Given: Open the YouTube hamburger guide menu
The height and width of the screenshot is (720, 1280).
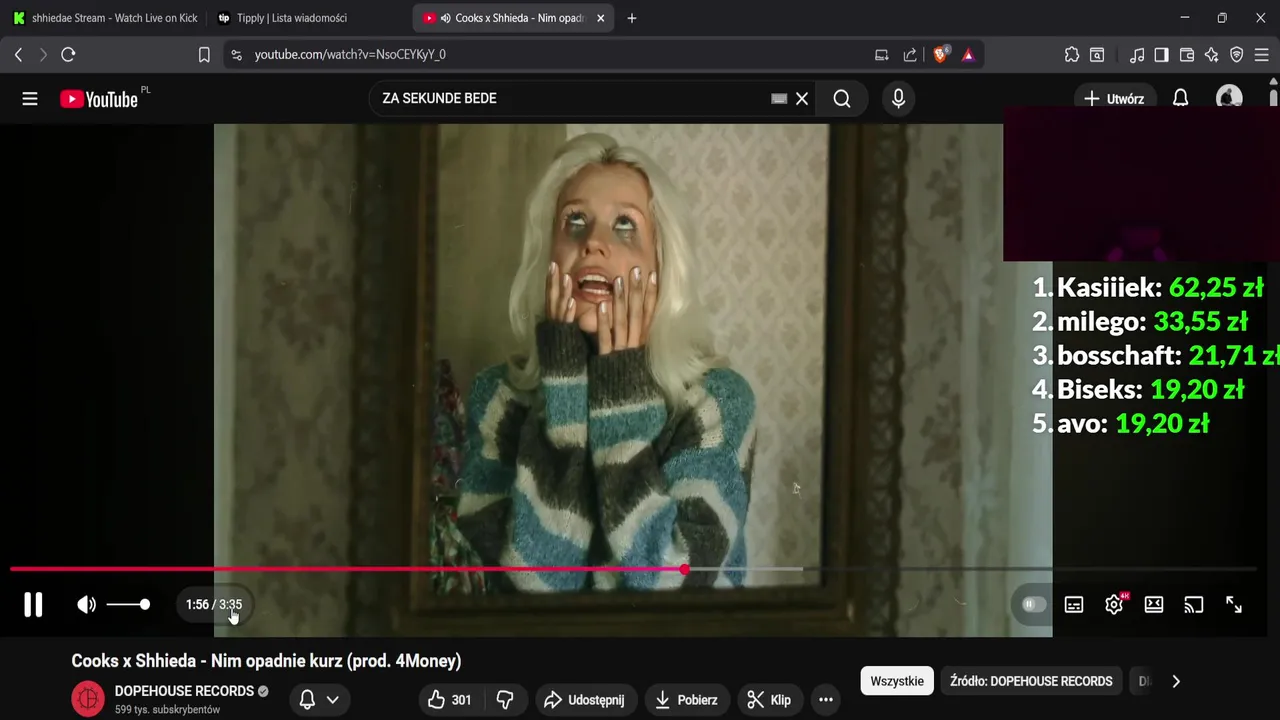Looking at the screenshot, I should [x=30, y=98].
